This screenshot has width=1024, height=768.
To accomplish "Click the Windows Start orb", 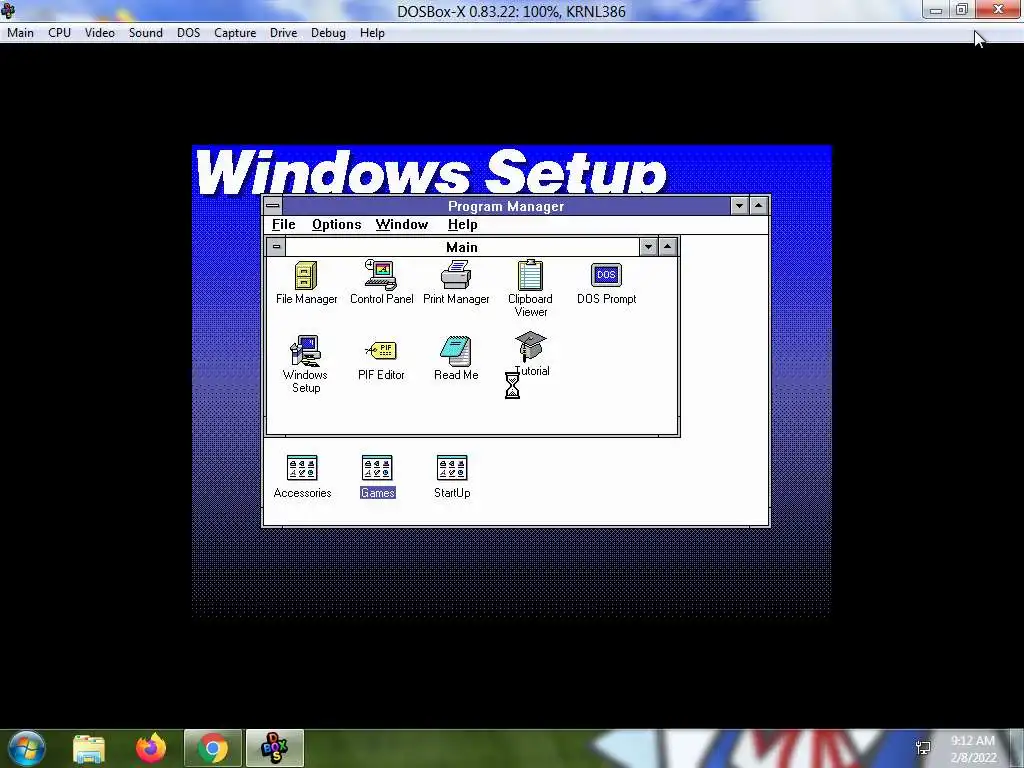I will click(x=26, y=748).
